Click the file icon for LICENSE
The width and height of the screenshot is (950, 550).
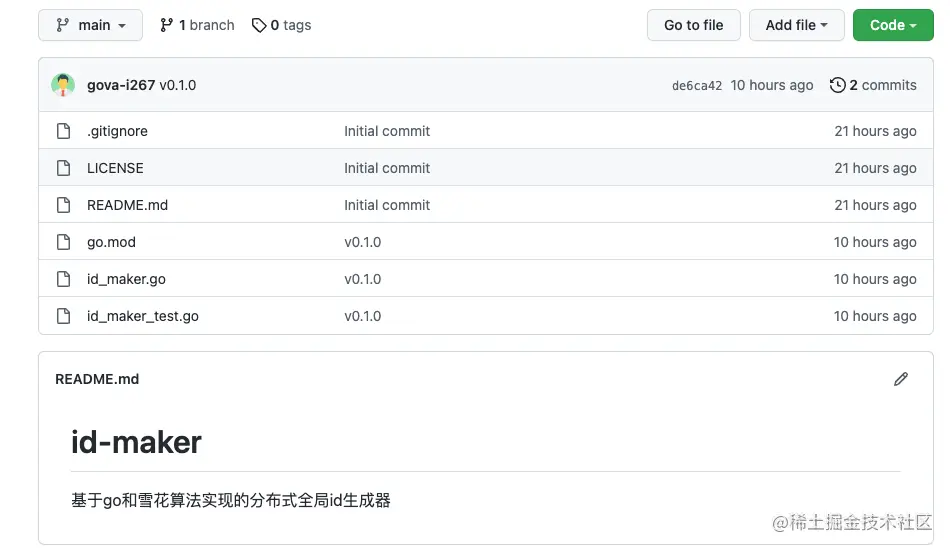coord(64,168)
